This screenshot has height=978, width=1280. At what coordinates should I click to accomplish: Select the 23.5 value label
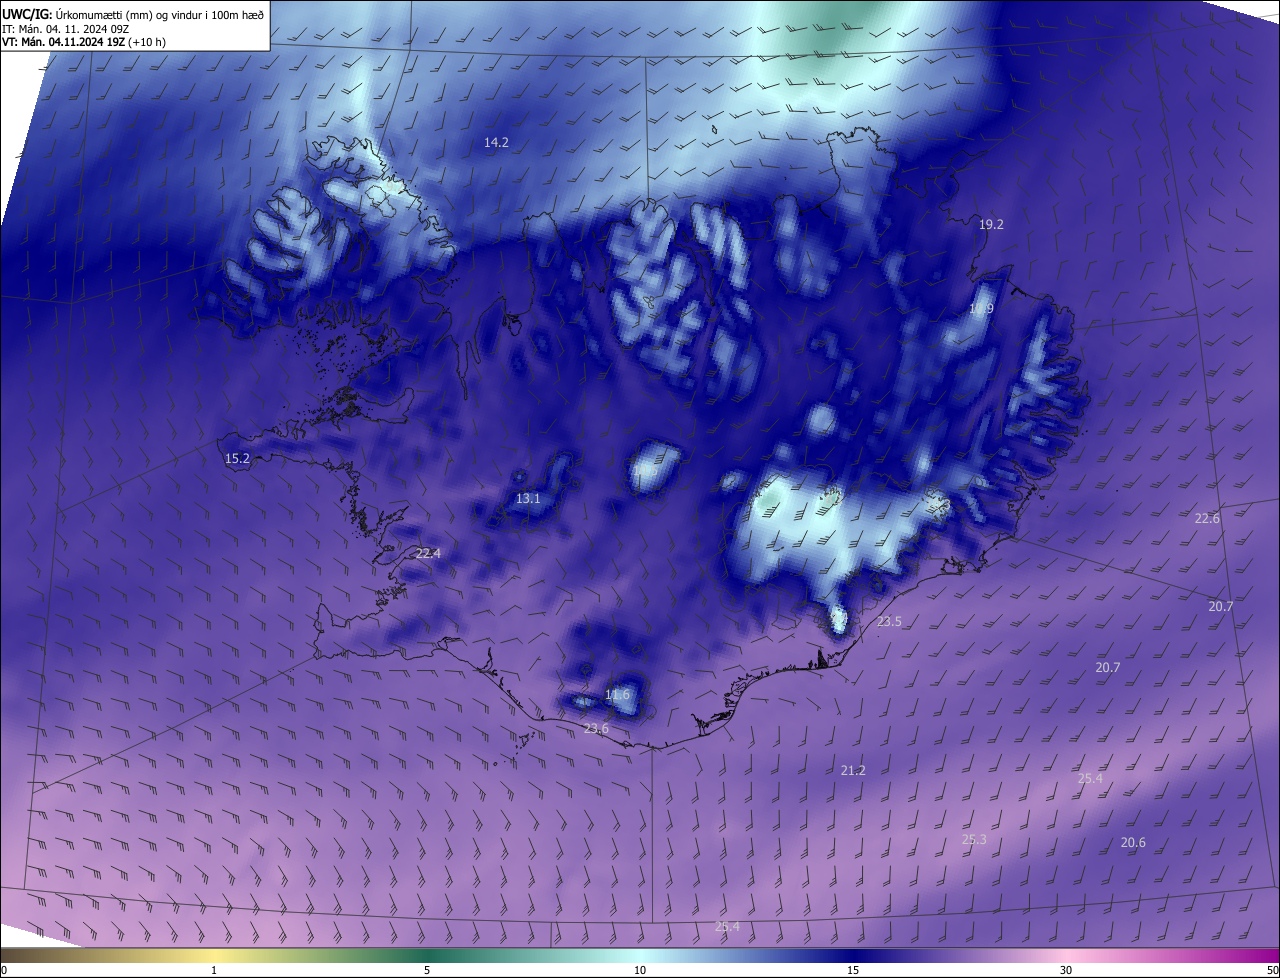coord(889,622)
